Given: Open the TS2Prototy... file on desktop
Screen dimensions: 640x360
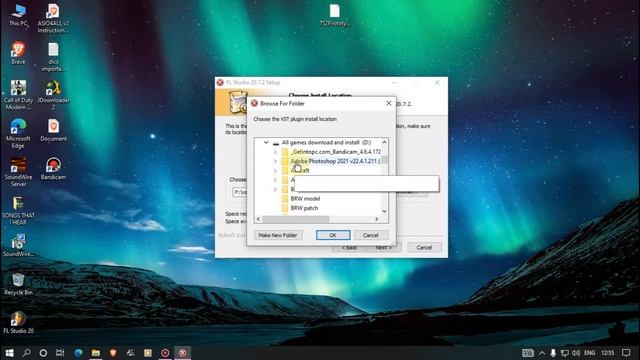Looking at the screenshot, I should click(335, 15).
